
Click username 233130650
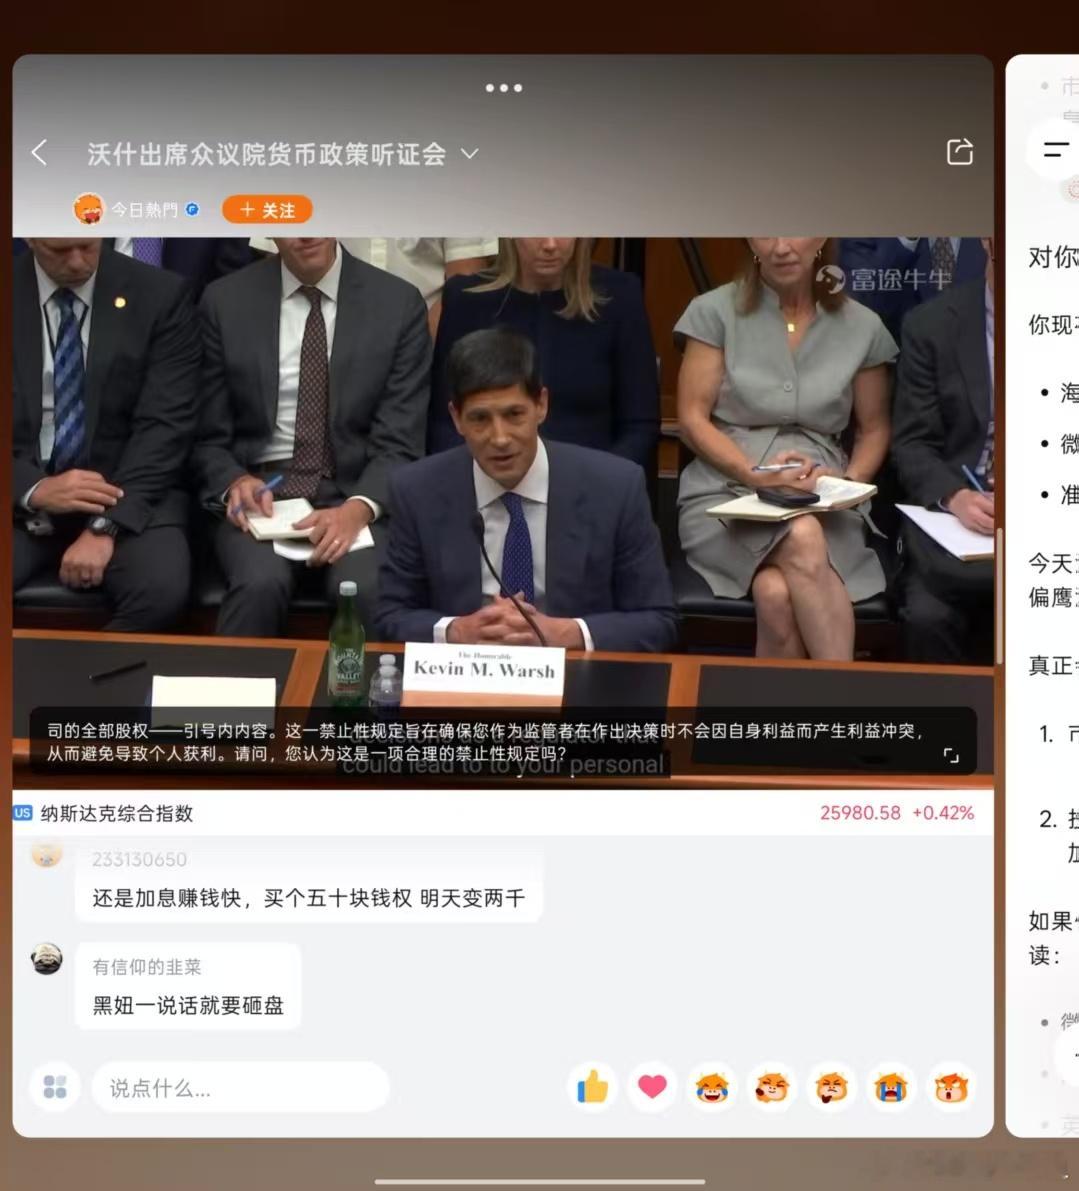click(x=140, y=859)
